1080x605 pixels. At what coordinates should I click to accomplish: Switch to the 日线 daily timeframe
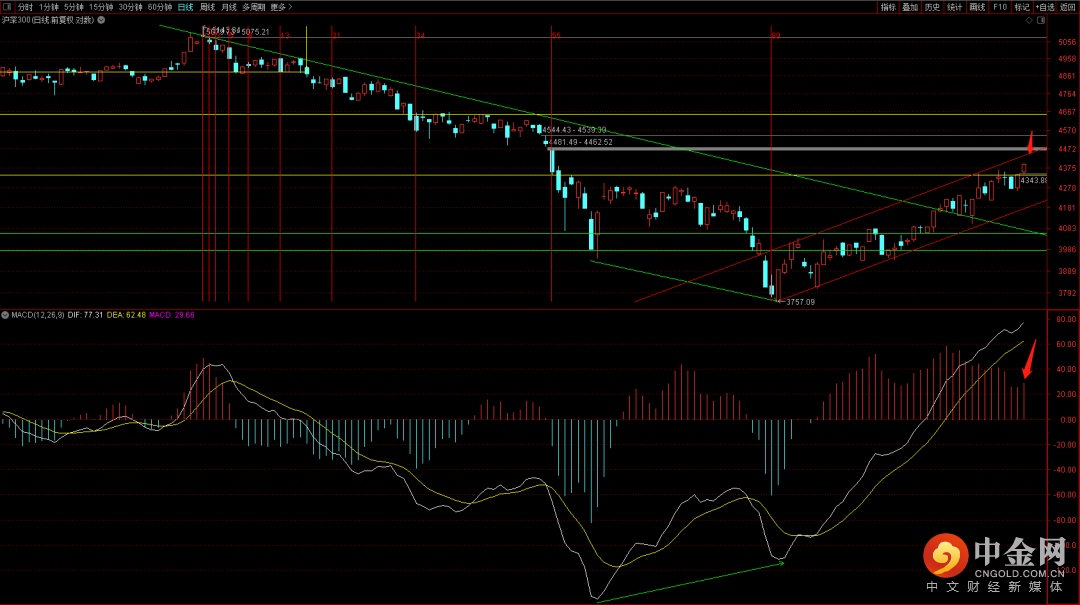[186, 7]
